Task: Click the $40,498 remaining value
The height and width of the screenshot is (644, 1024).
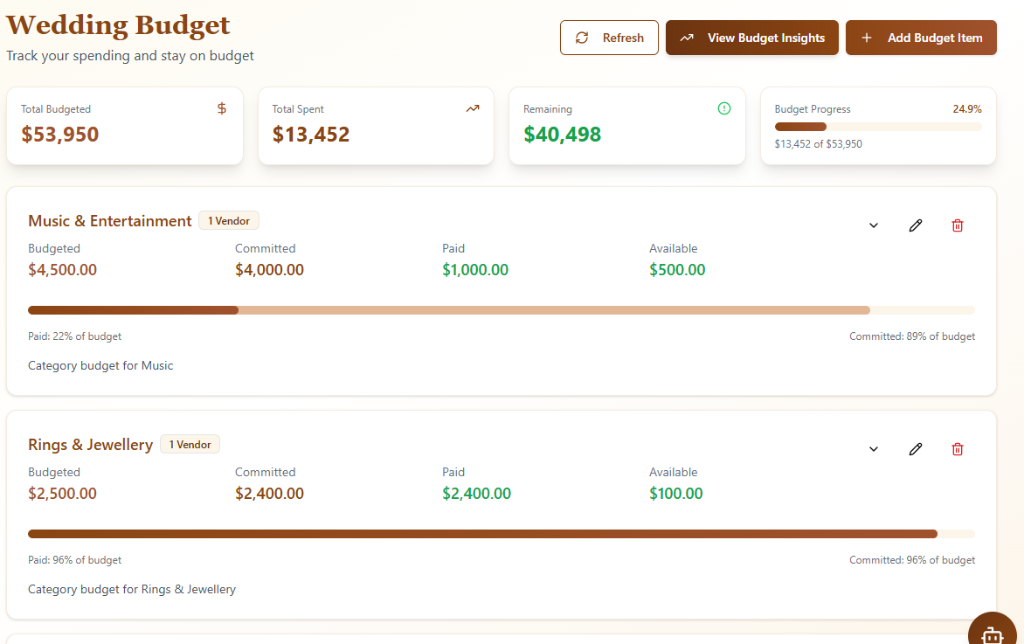Action: (x=562, y=135)
